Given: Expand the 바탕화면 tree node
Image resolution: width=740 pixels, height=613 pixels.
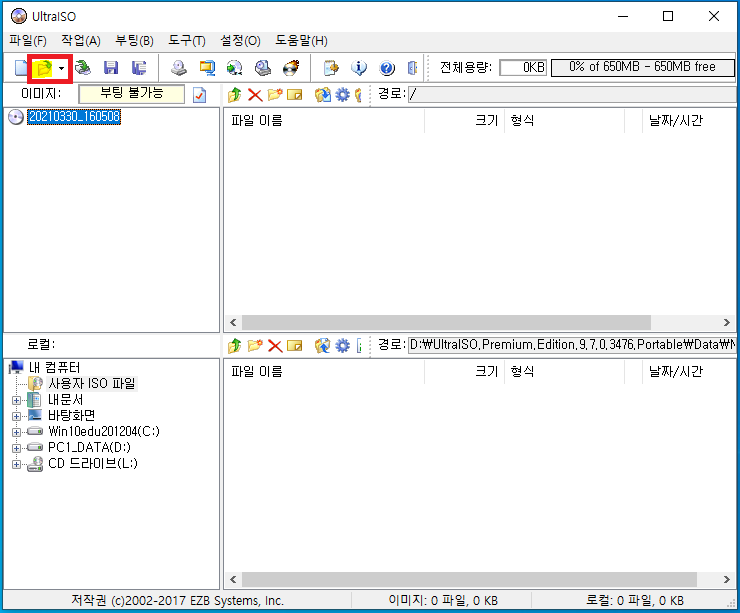Looking at the screenshot, I should [x=16, y=417].
